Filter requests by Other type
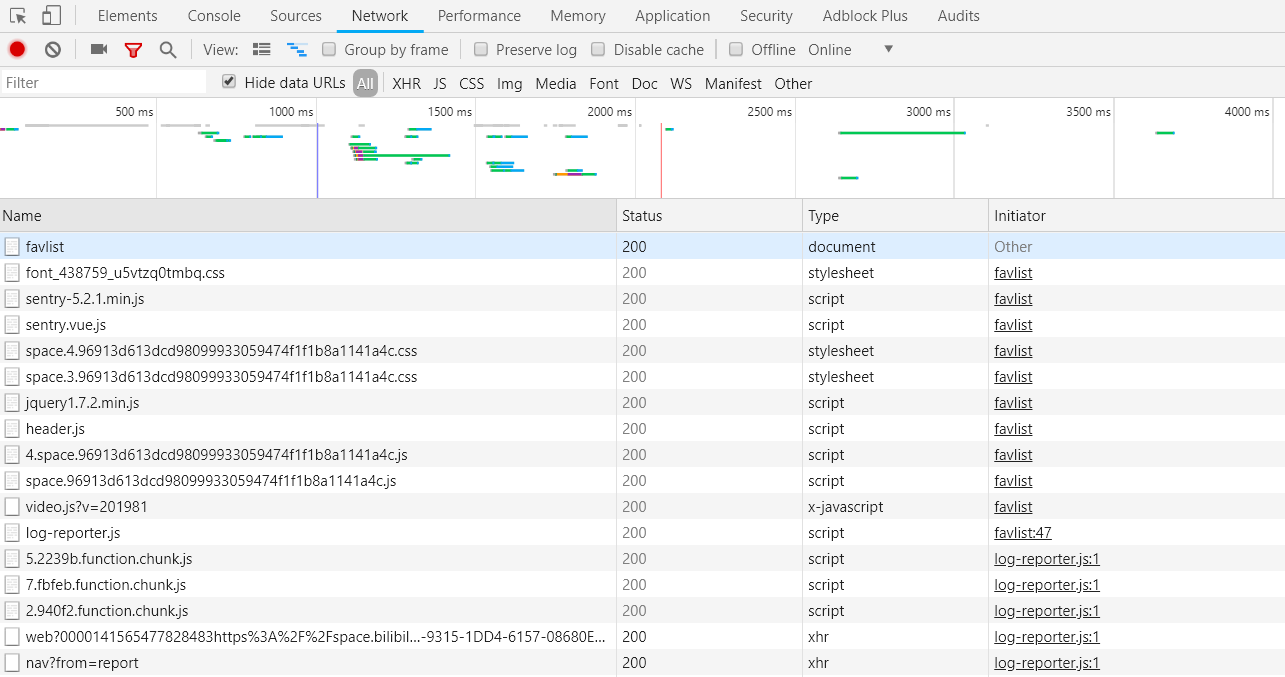This screenshot has height=677, width=1285. click(x=793, y=84)
